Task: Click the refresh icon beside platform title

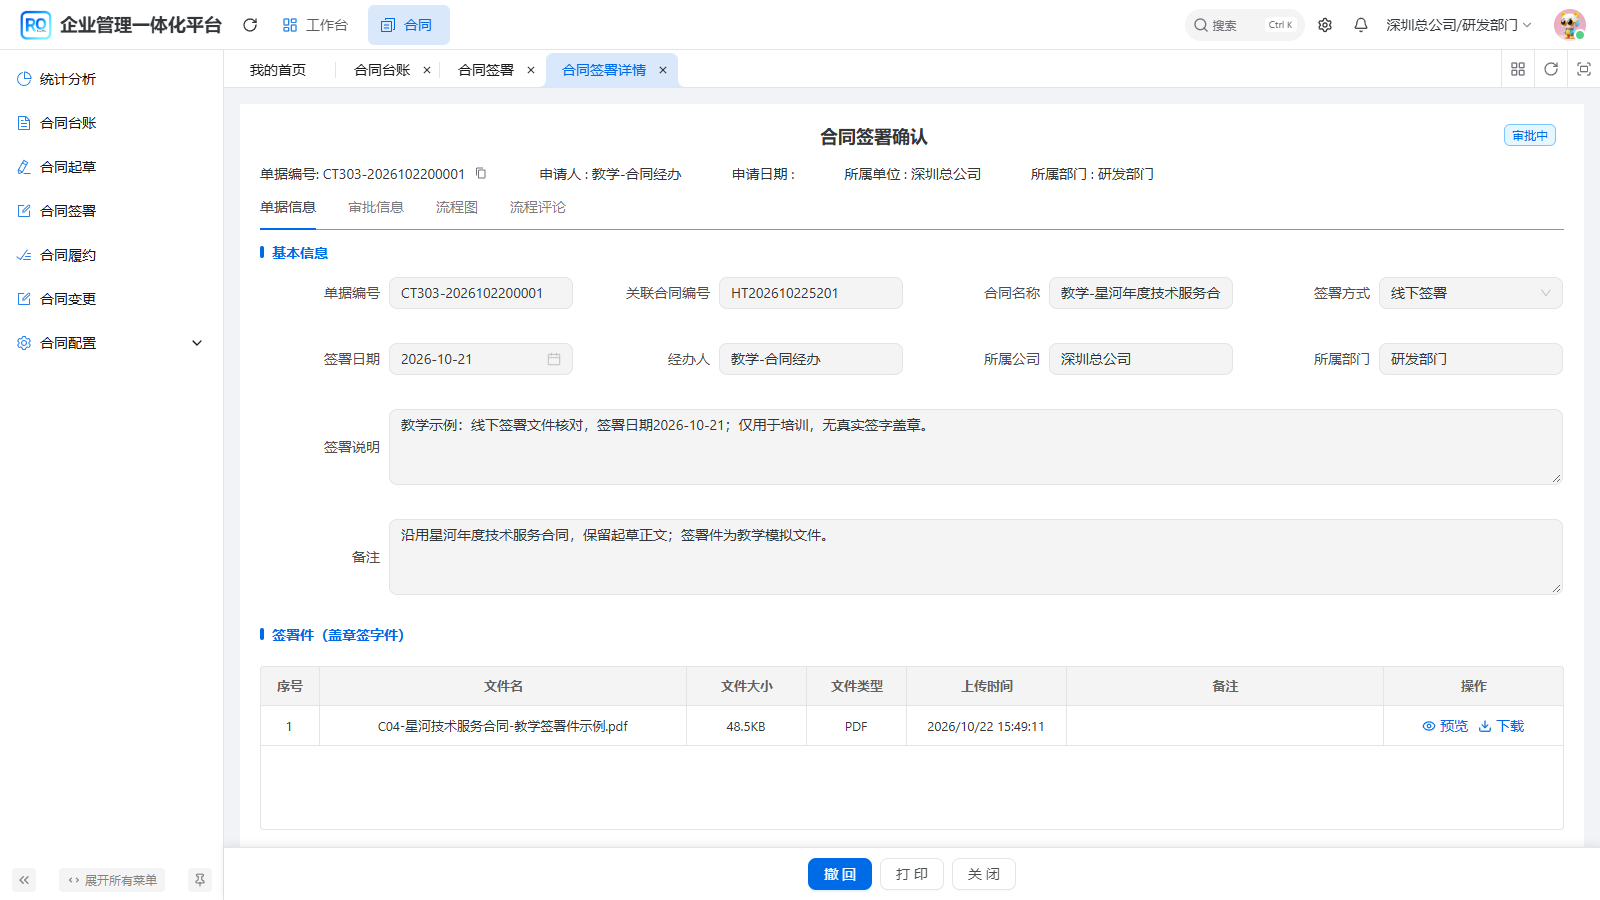Action: [250, 25]
